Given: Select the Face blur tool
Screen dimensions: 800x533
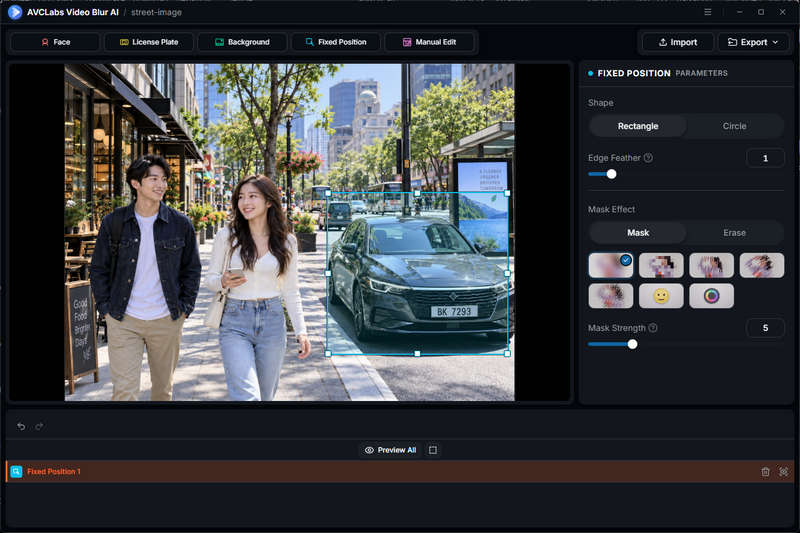Looking at the screenshot, I should tap(55, 42).
